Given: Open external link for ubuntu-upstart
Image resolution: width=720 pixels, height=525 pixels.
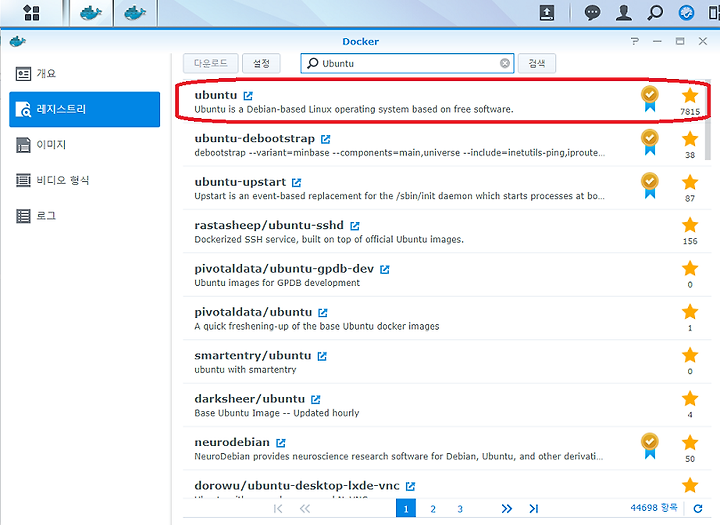Looking at the screenshot, I should 297,182.
